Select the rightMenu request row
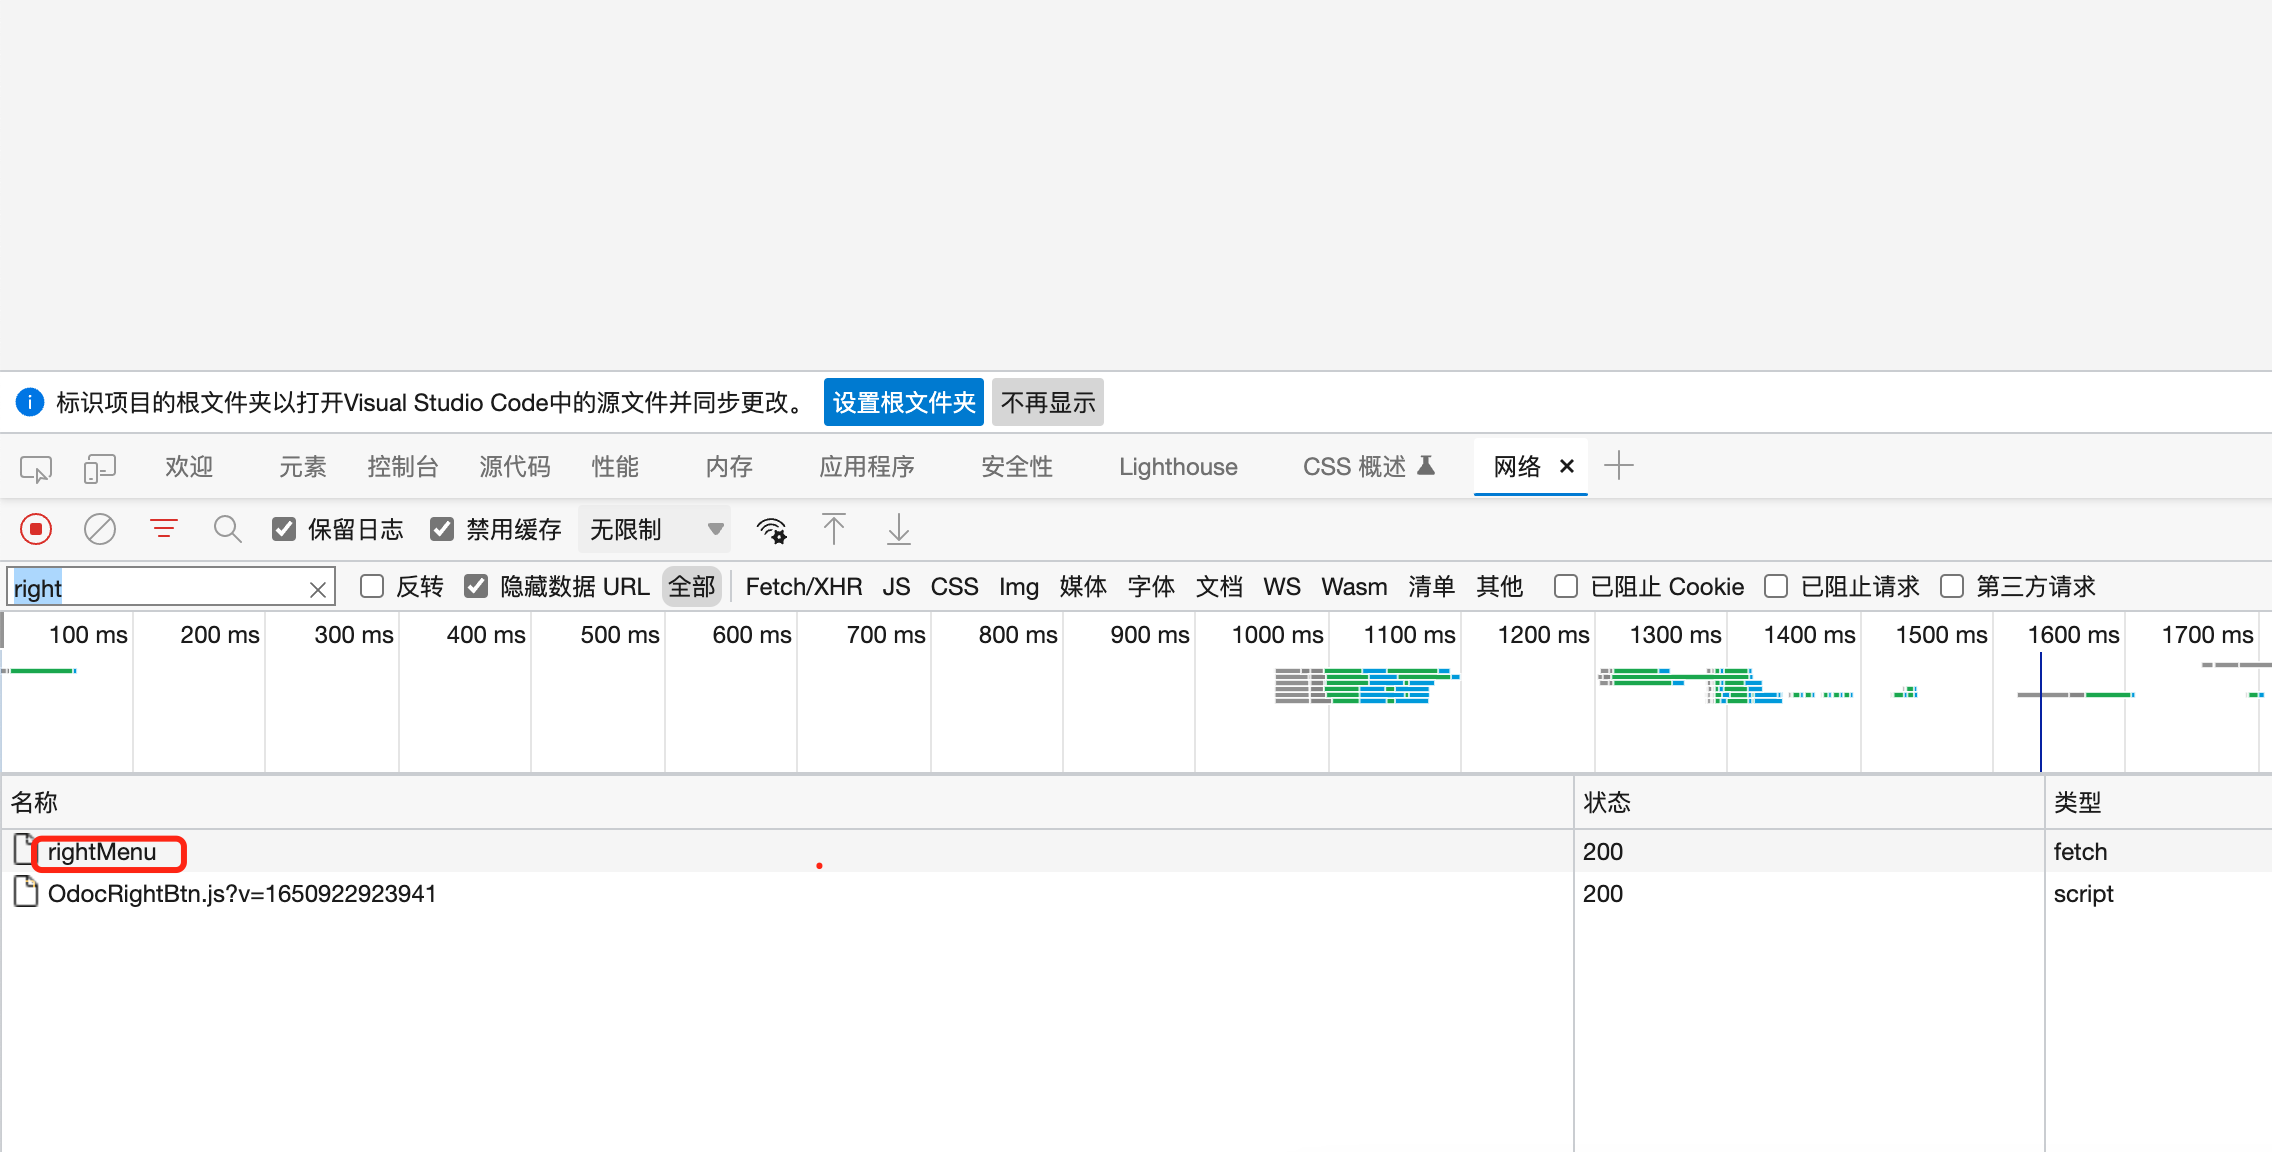The height and width of the screenshot is (1152, 2272). [x=1136, y=851]
